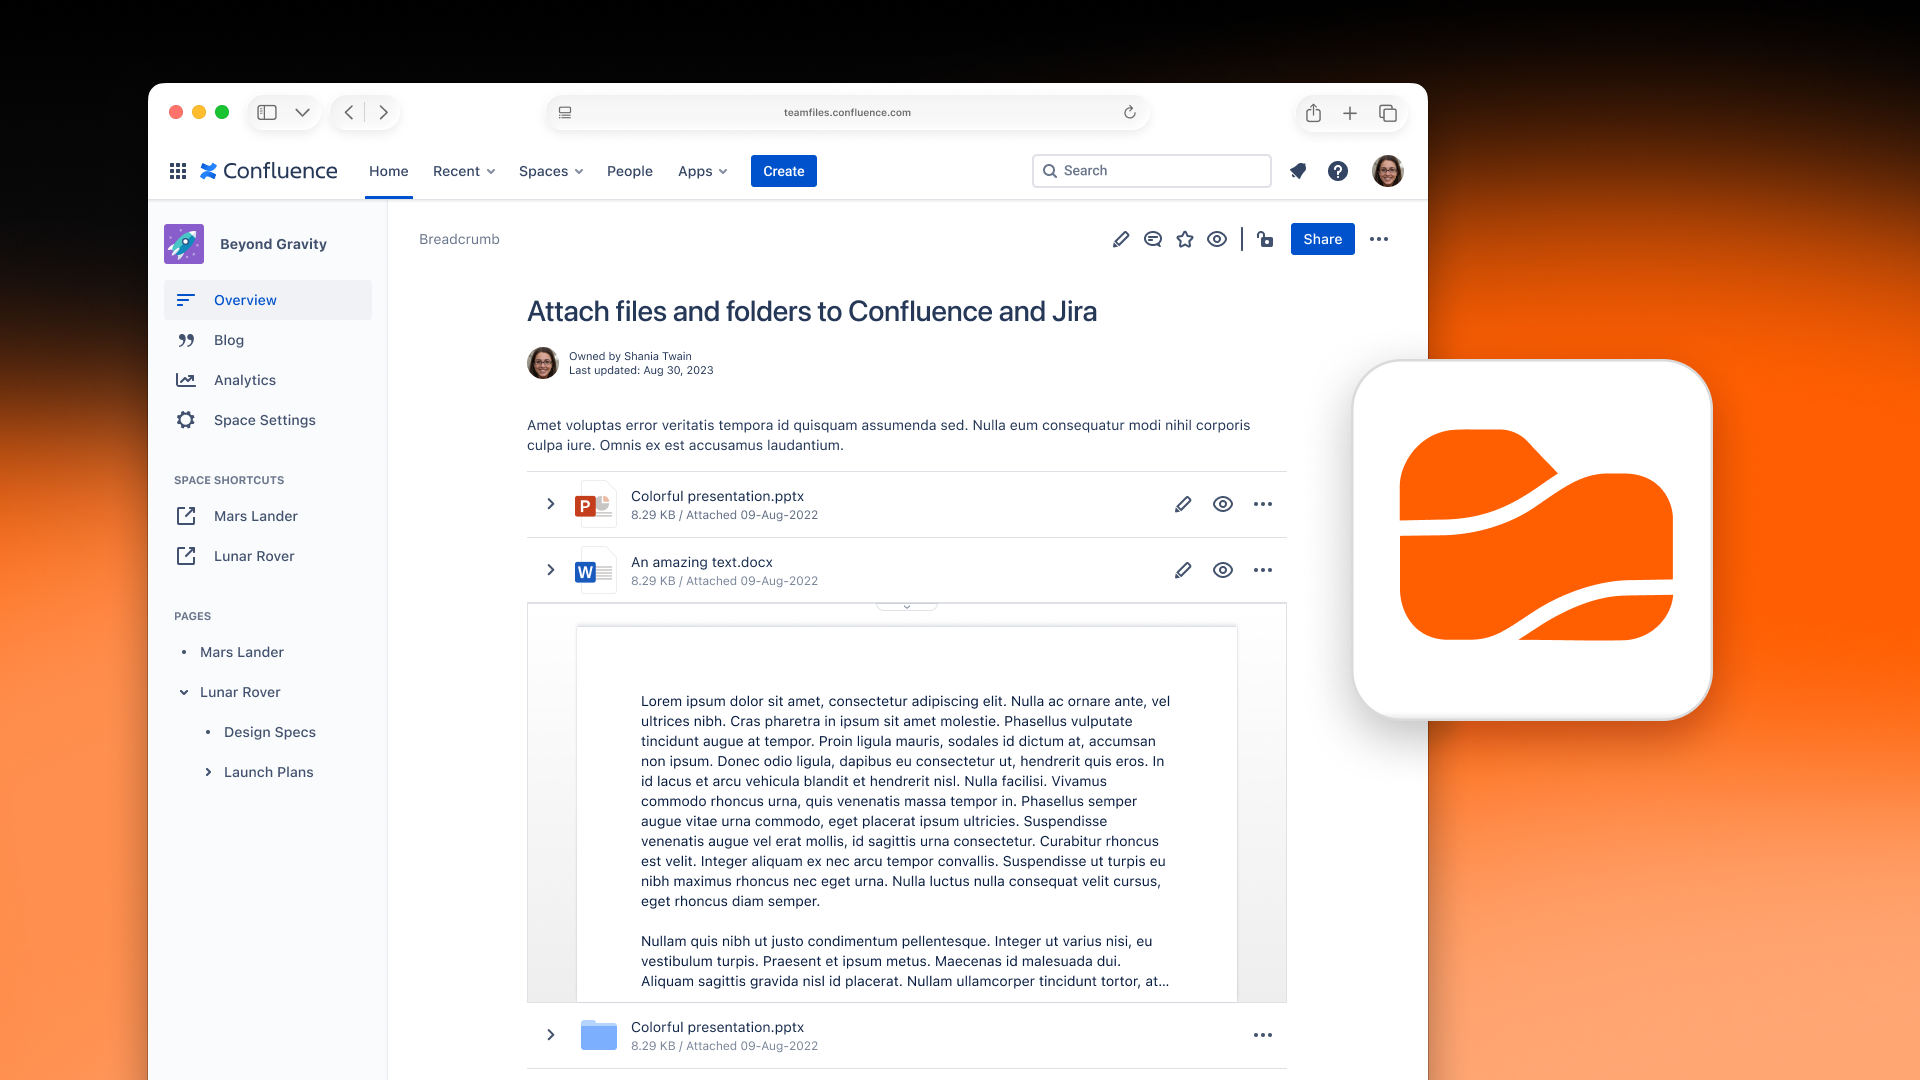Open more actions for An amazing text.docx
1920x1080 pixels.
click(x=1263, y=570)
